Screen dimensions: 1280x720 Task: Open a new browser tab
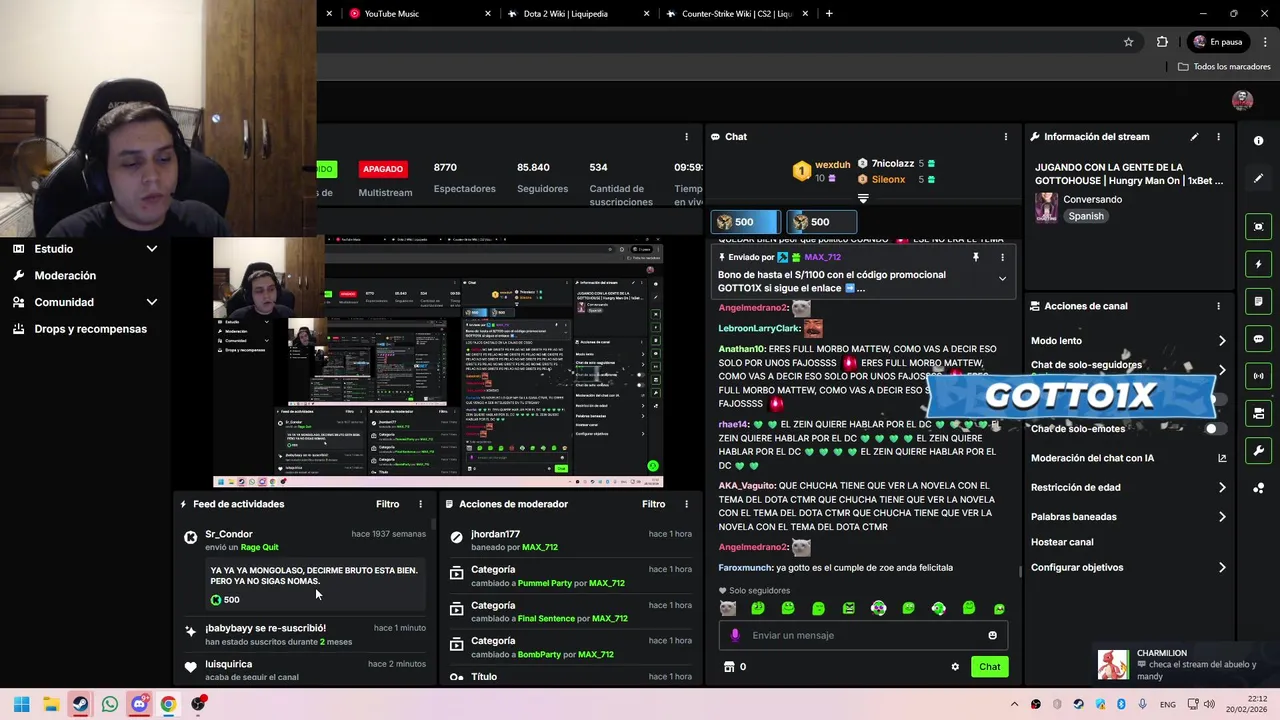click(829, 14)
